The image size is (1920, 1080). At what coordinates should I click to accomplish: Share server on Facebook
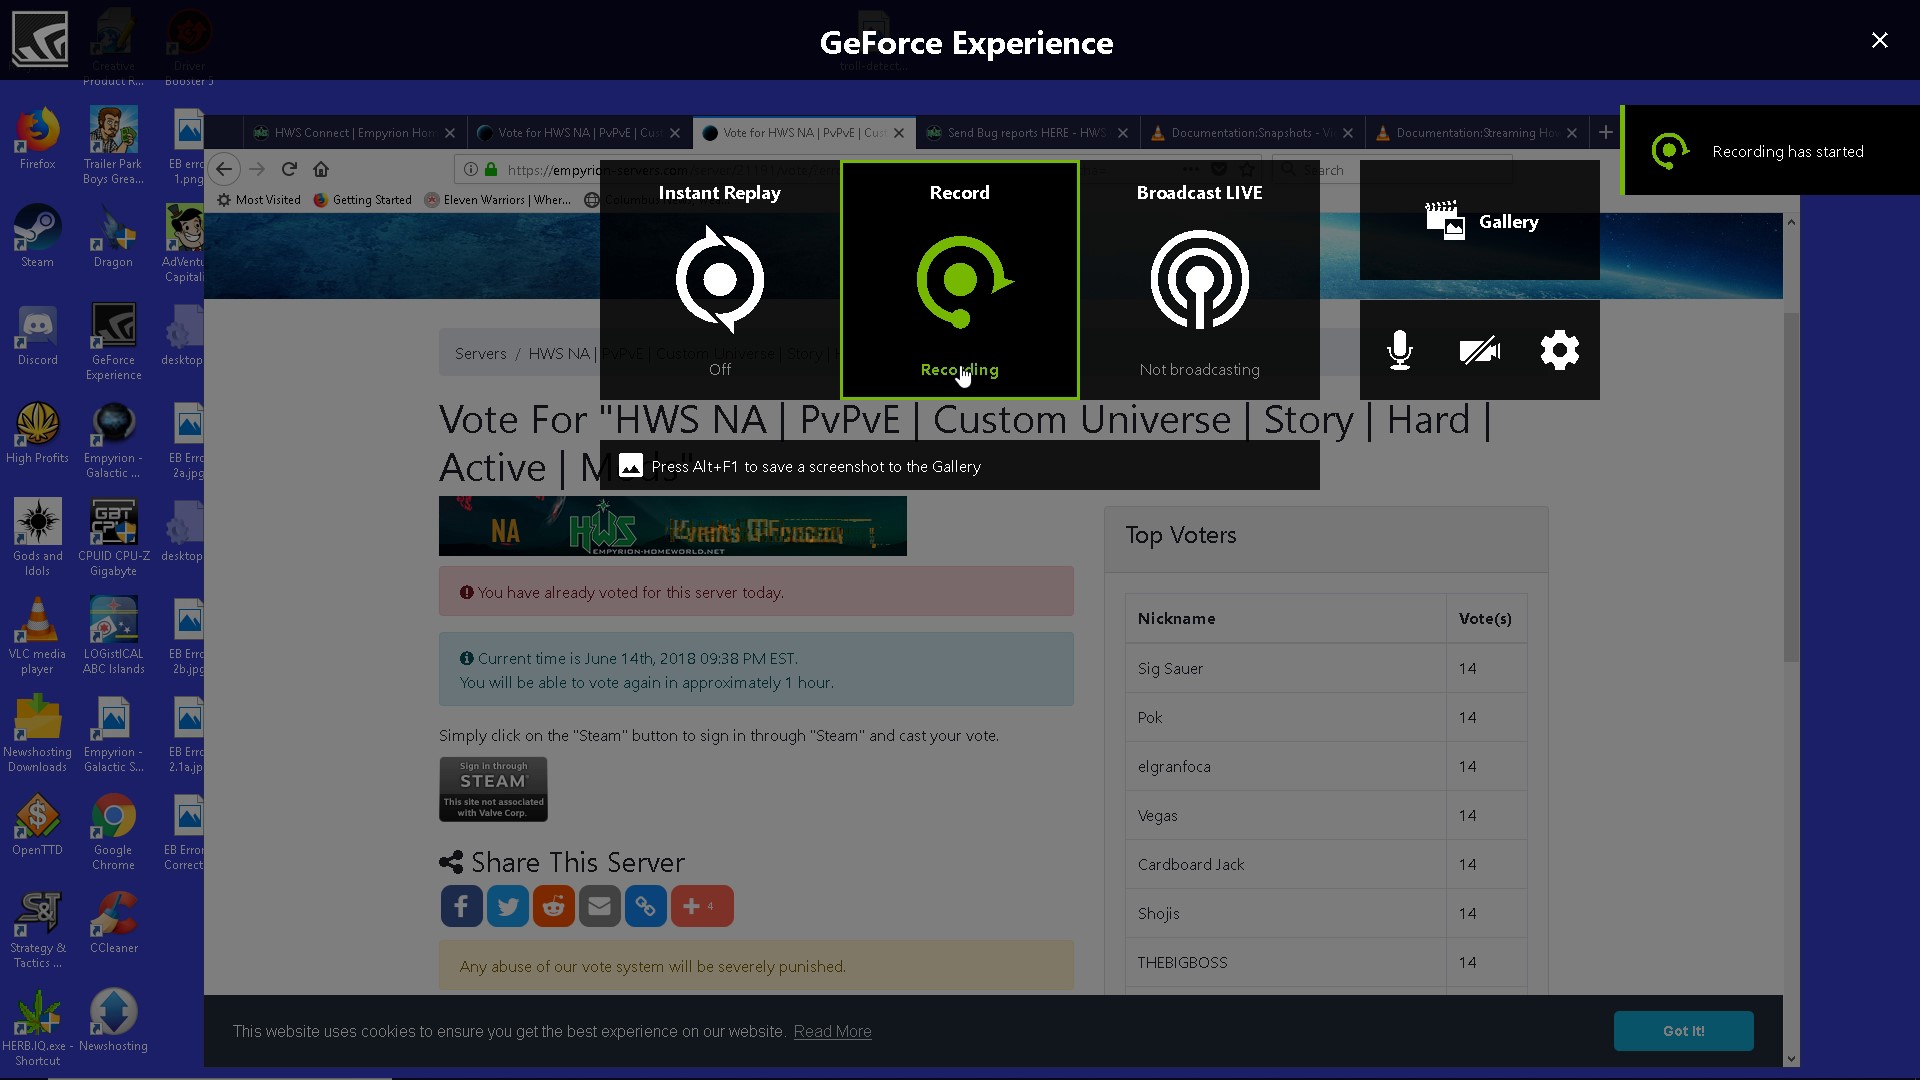point(461,906)
